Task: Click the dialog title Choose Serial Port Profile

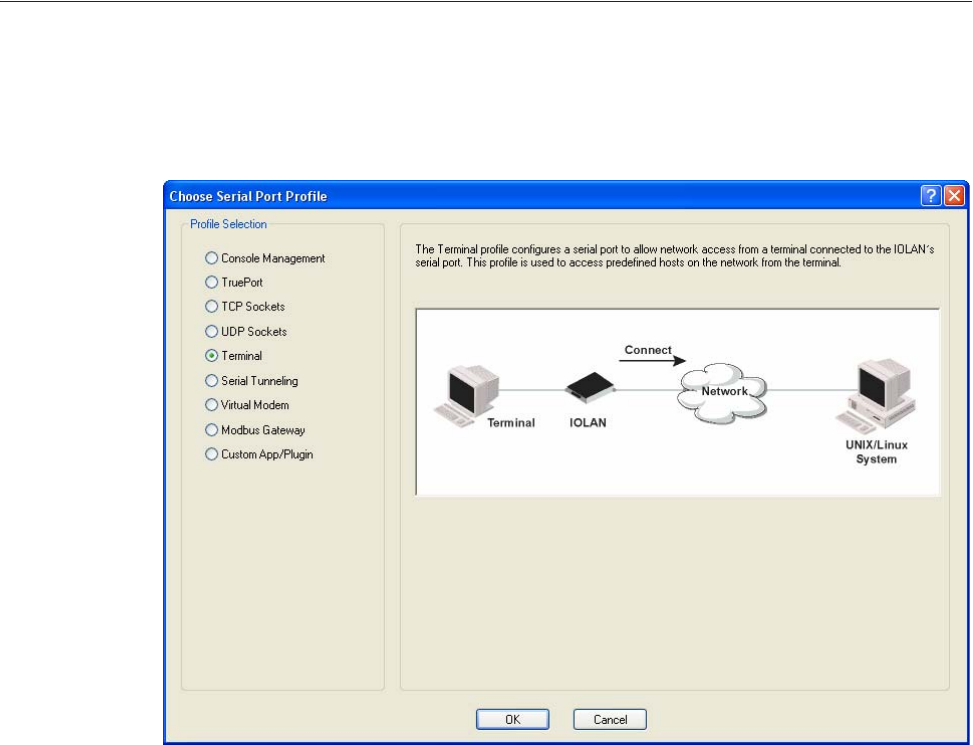Action: [248, 196]
